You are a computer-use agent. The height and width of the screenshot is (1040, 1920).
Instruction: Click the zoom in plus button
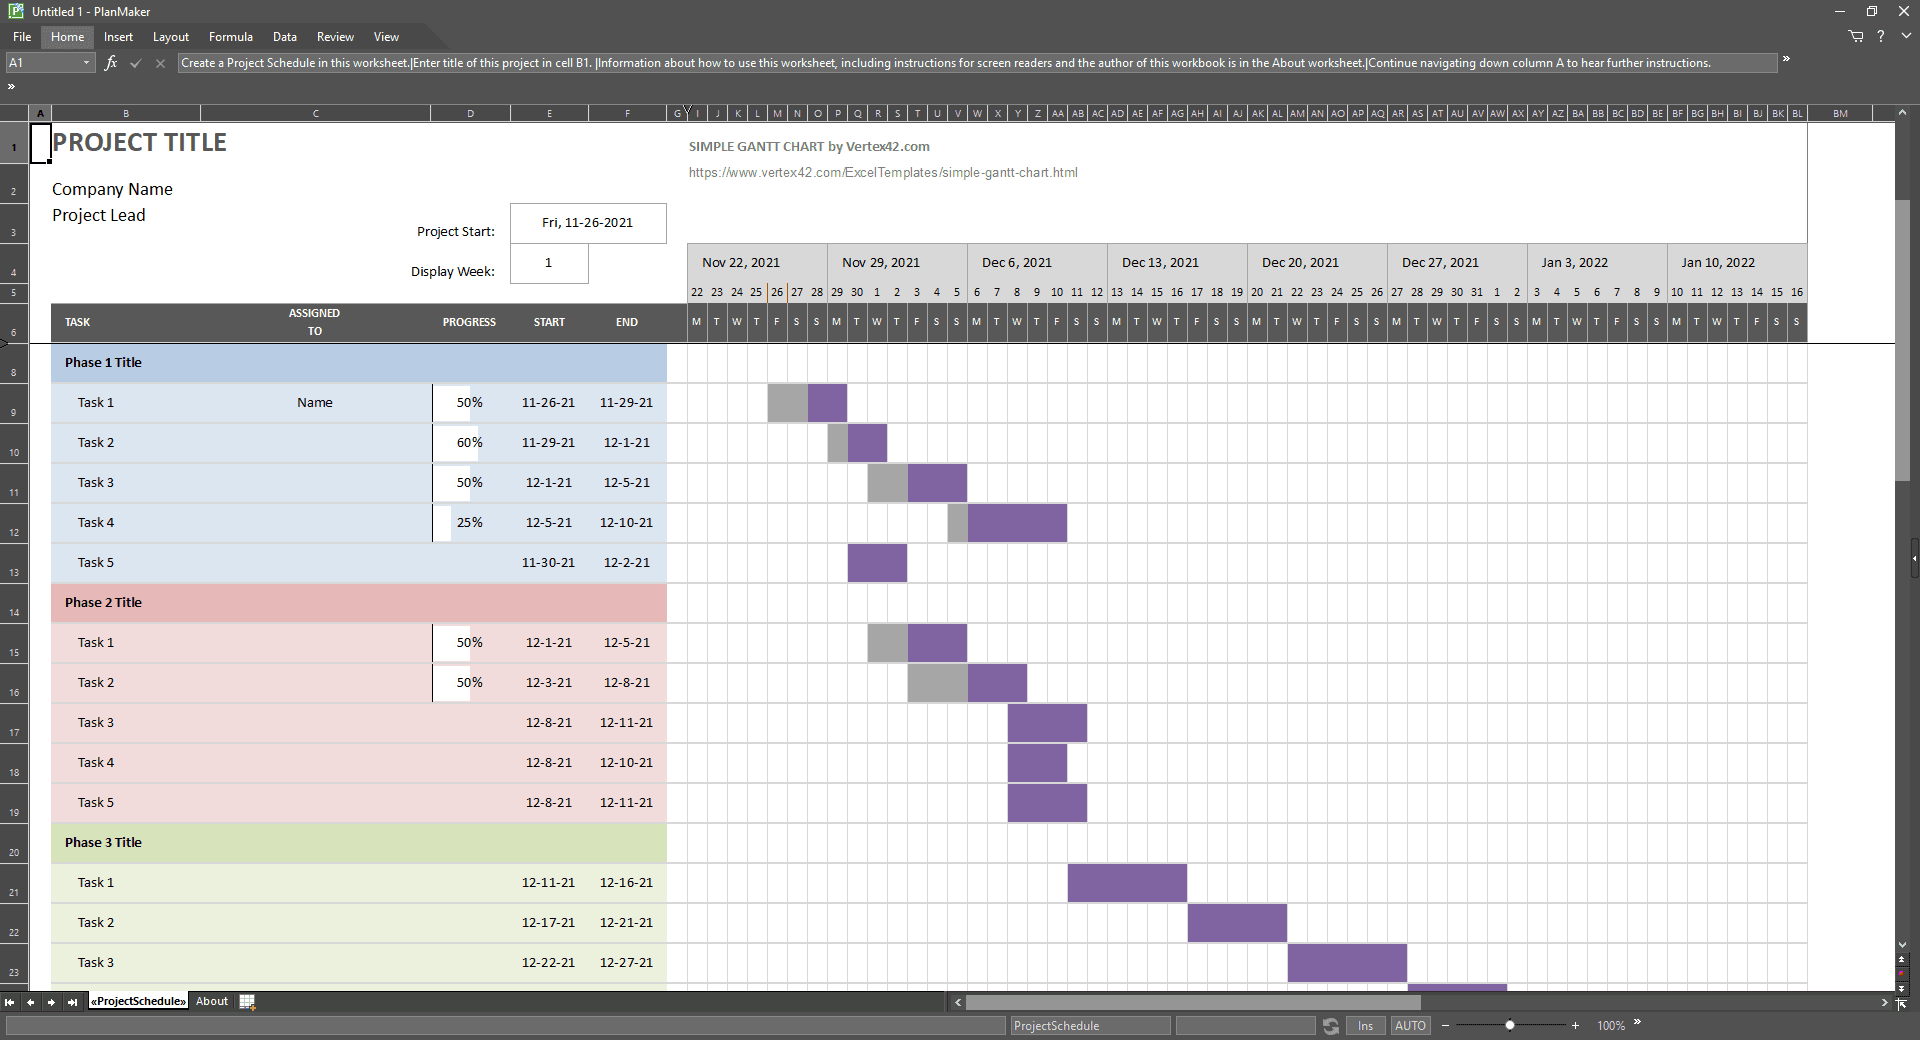click(1575, 1026)
